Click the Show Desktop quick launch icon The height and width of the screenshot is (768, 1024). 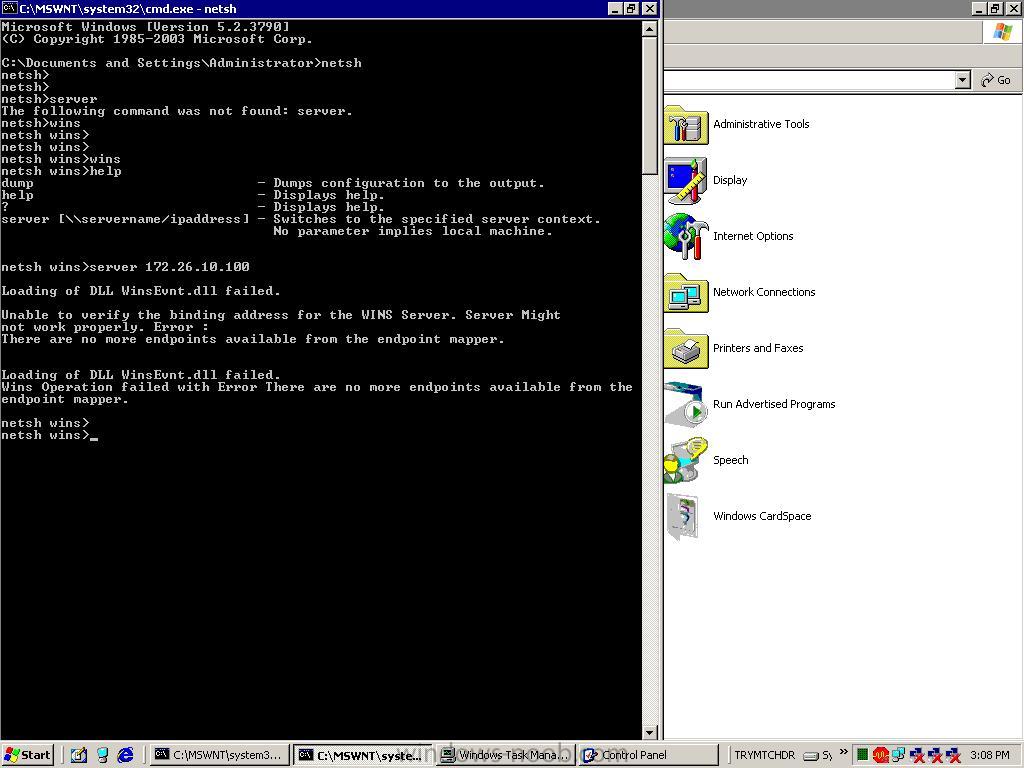click(x=79, y=755)
